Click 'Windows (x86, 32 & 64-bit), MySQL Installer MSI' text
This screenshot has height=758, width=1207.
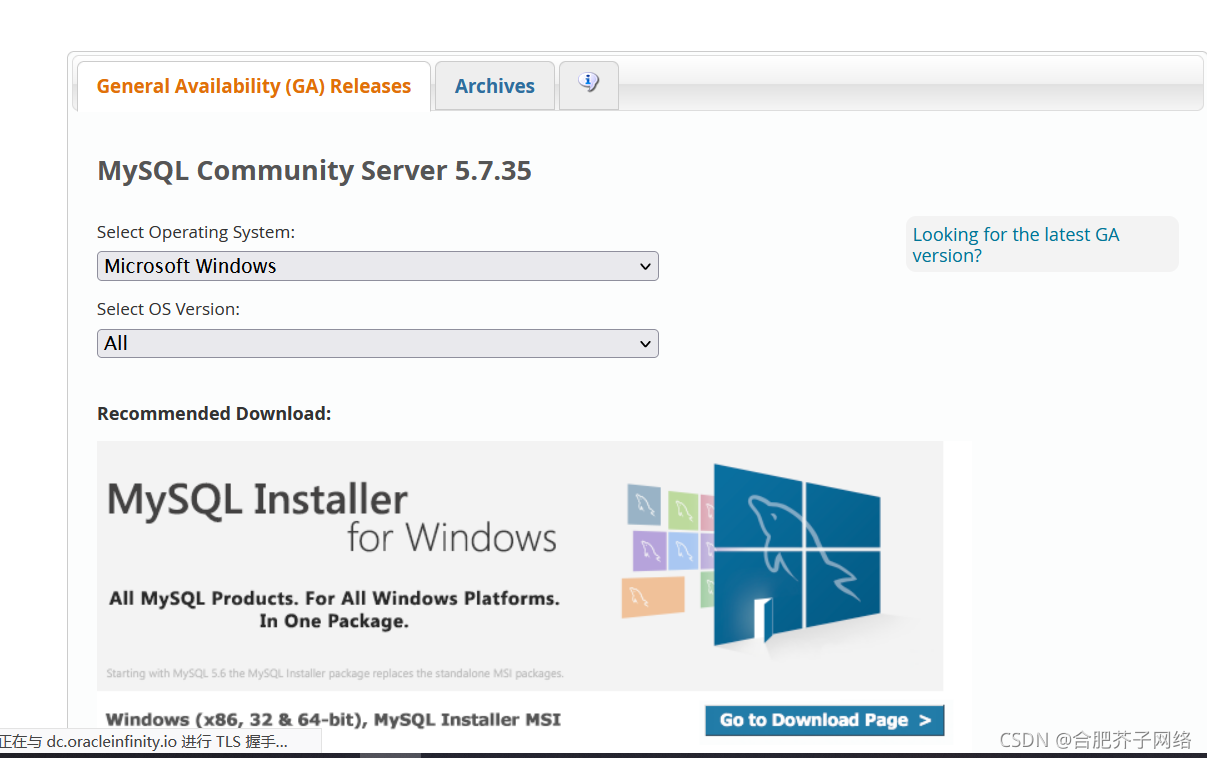tap(333, 719)
